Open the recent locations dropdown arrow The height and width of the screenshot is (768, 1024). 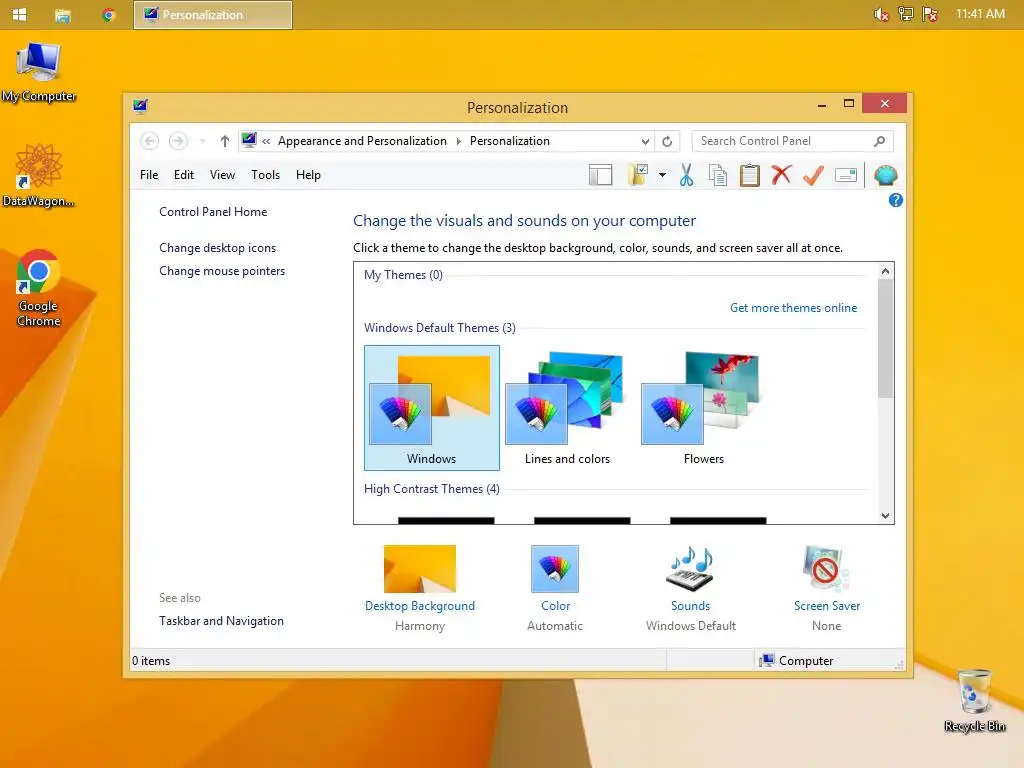[202, 141]
